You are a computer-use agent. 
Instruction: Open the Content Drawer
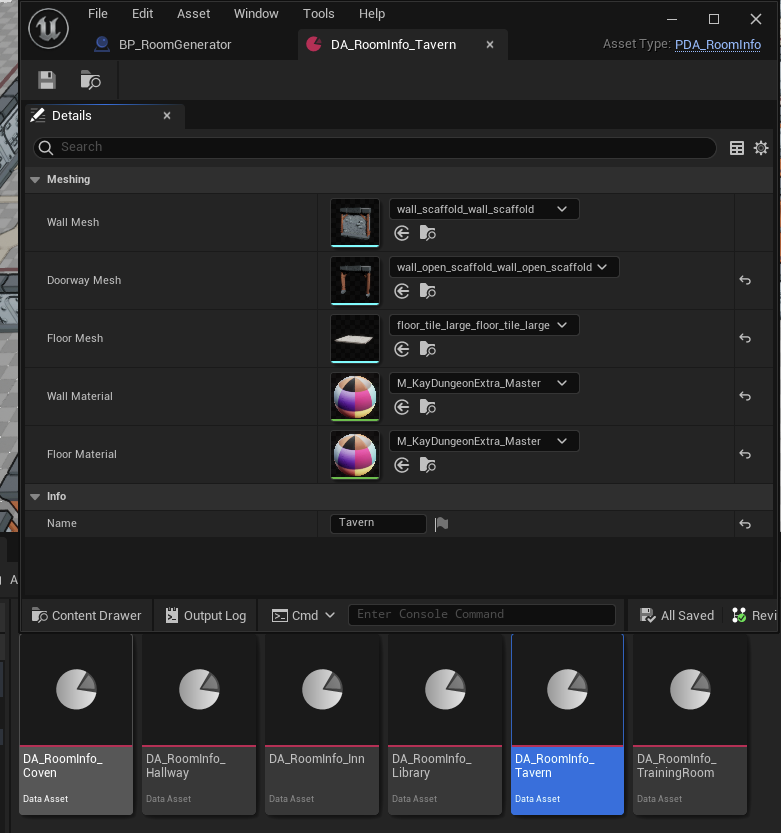(87, 615)
